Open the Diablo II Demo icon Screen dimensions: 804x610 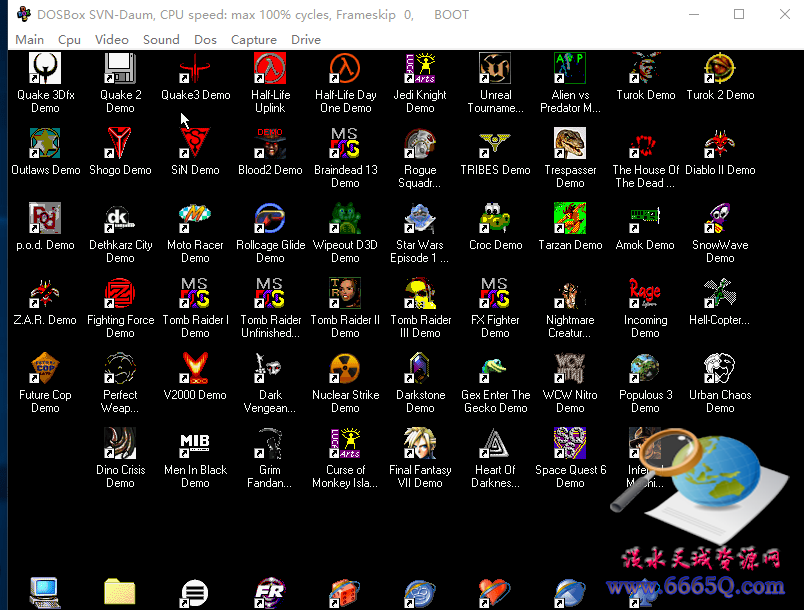coord(720,143)
